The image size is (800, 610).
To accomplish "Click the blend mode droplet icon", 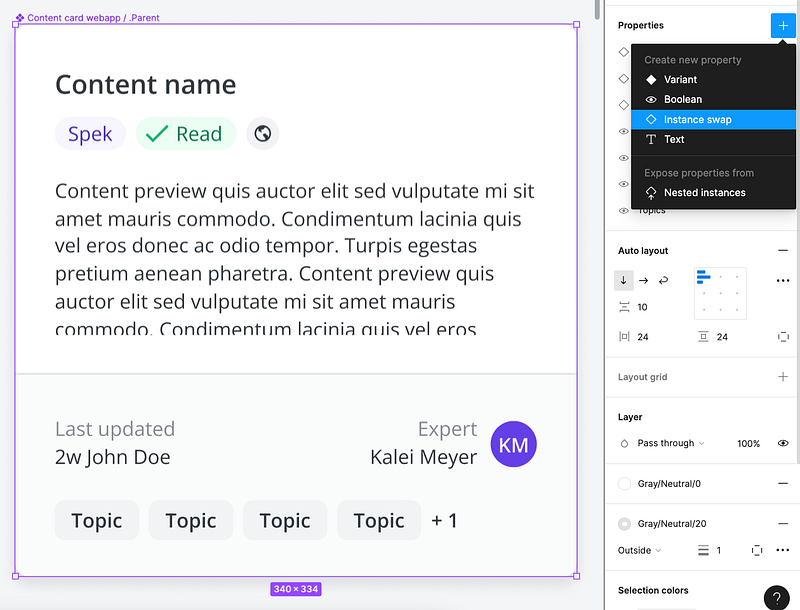I will (x=624, y=443).
